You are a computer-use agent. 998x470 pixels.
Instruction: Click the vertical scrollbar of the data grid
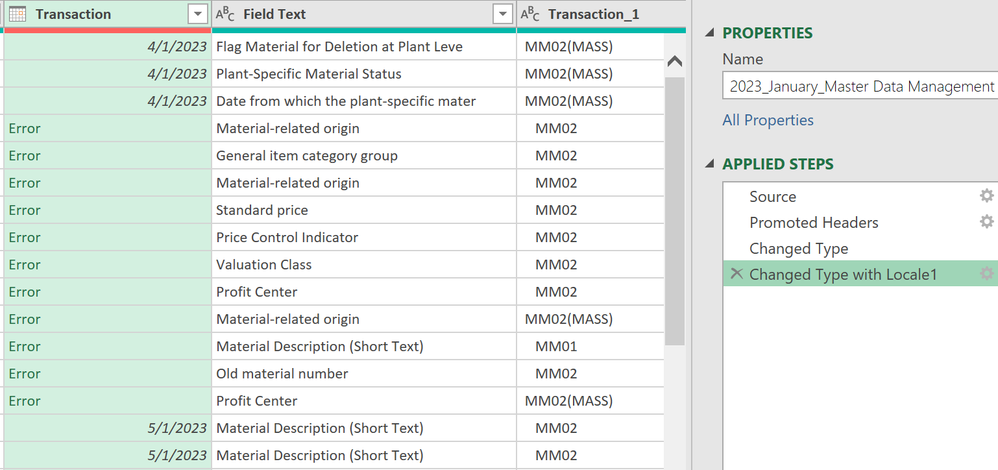(x=675, y=210)
